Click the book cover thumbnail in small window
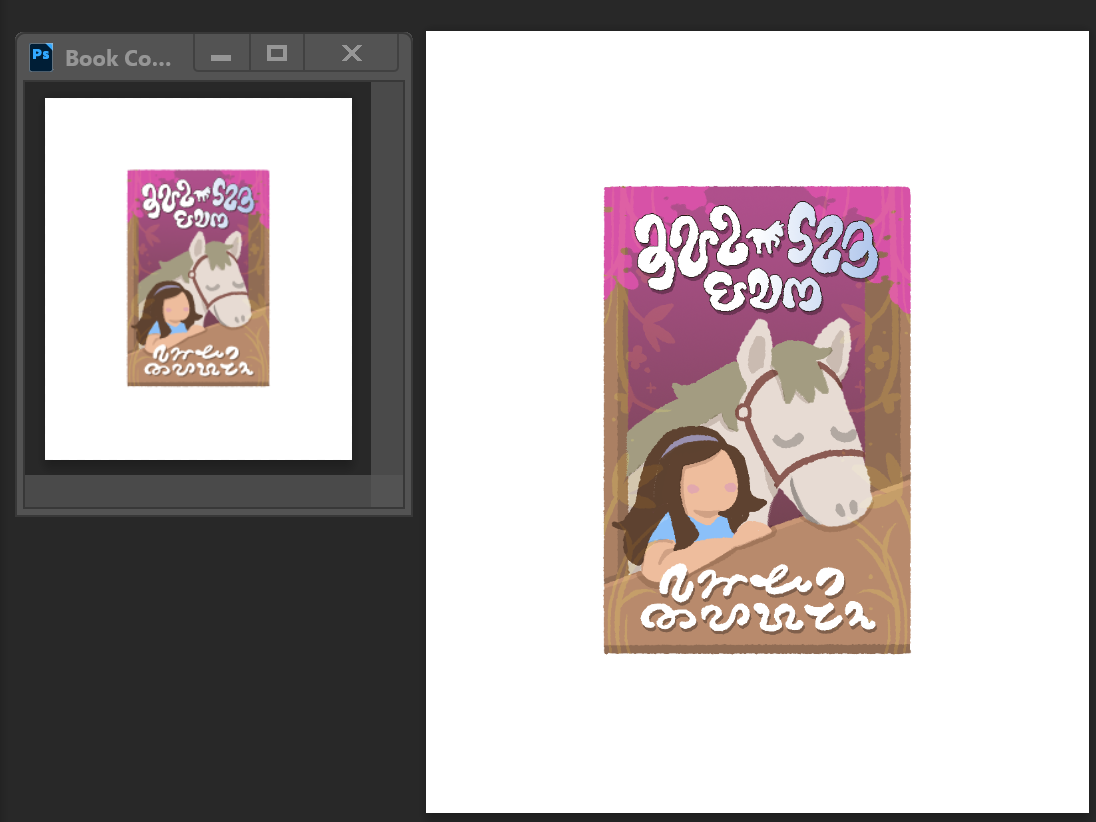Viewport: 1096px width, 822px height. tap(198, 277)
